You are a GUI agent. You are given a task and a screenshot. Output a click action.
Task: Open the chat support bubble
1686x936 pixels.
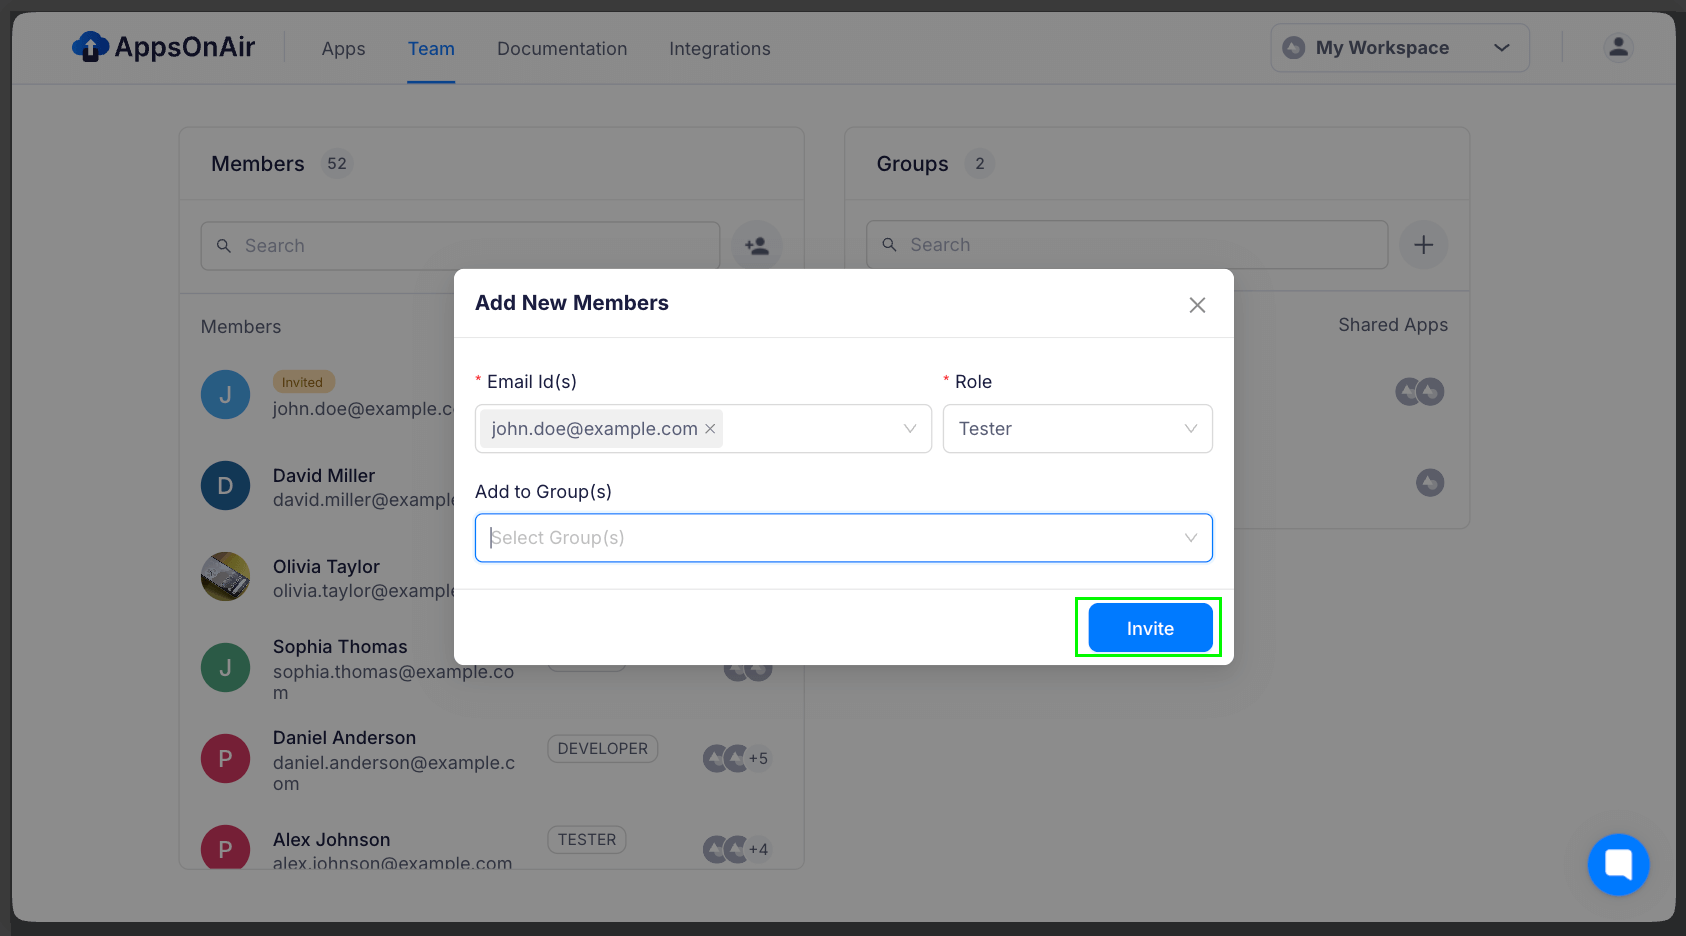(1617, 864)
